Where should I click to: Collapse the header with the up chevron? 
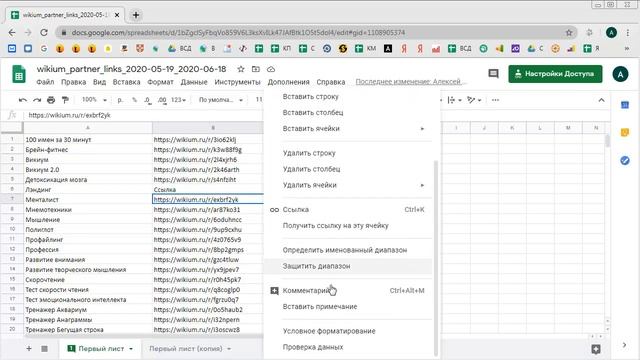tap(601, 100)
